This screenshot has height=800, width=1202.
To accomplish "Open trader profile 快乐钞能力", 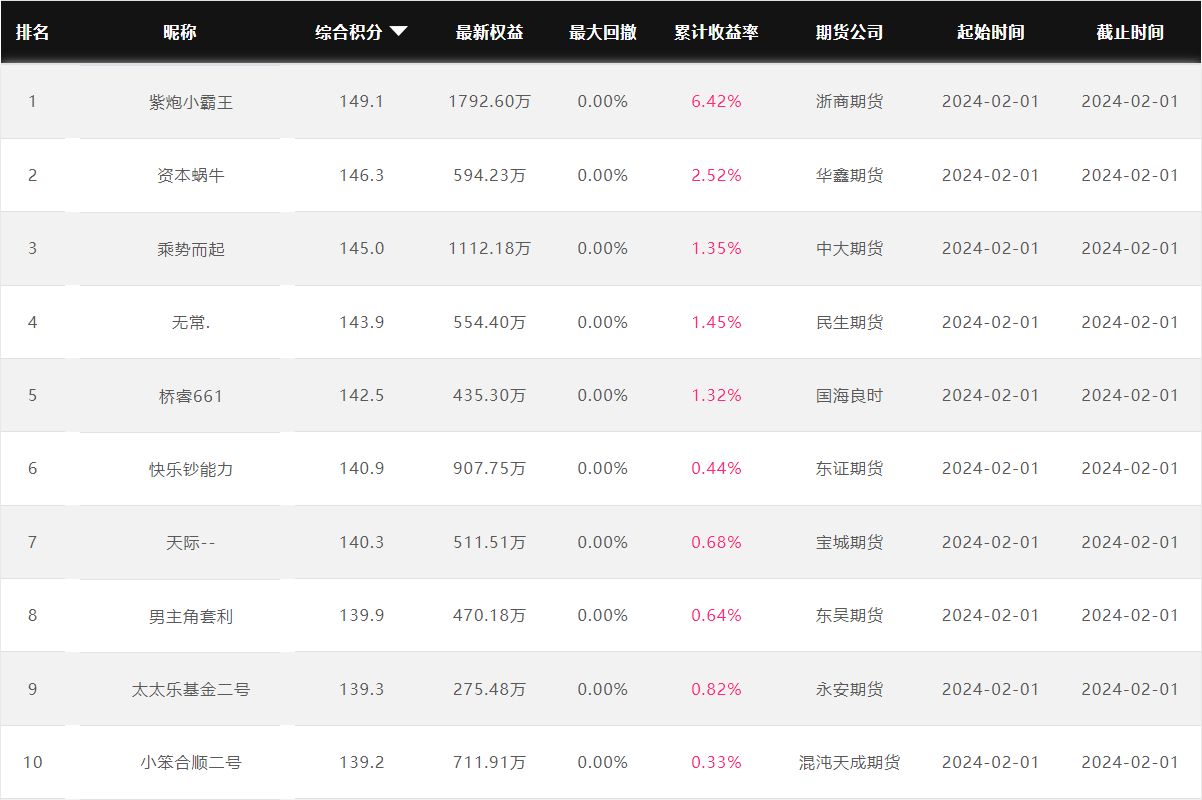I will pyautogui.click(x=191, y=469).
